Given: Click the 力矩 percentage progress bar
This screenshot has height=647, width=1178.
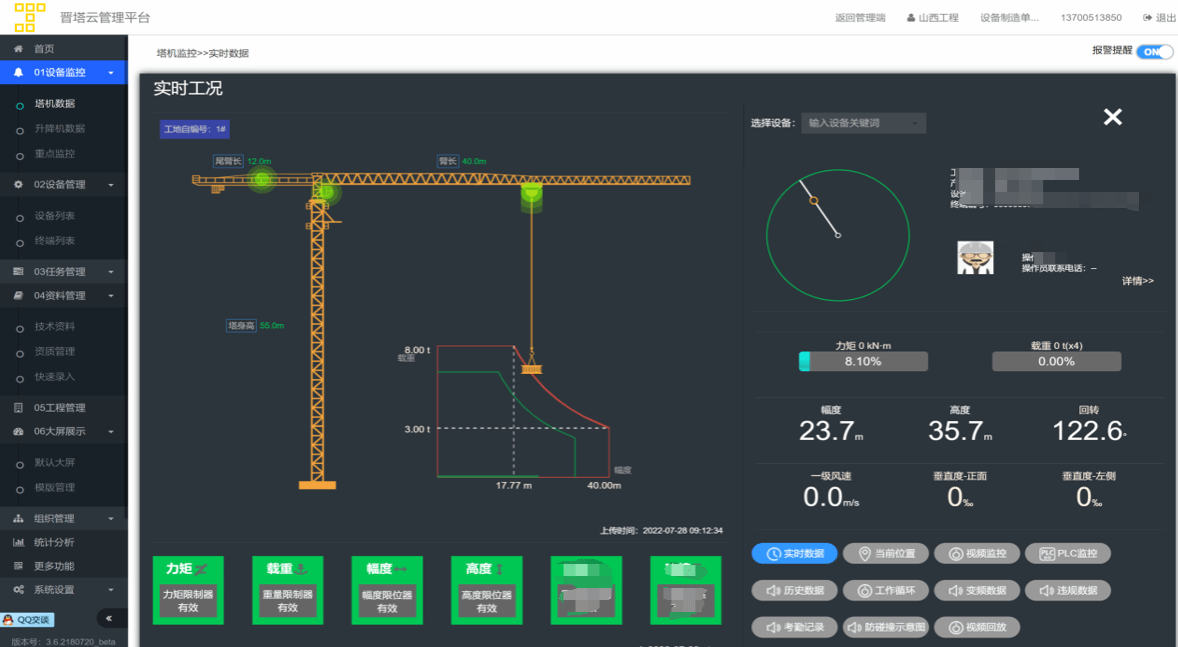Looking at the screenshot, I should [x=863, y=362].
